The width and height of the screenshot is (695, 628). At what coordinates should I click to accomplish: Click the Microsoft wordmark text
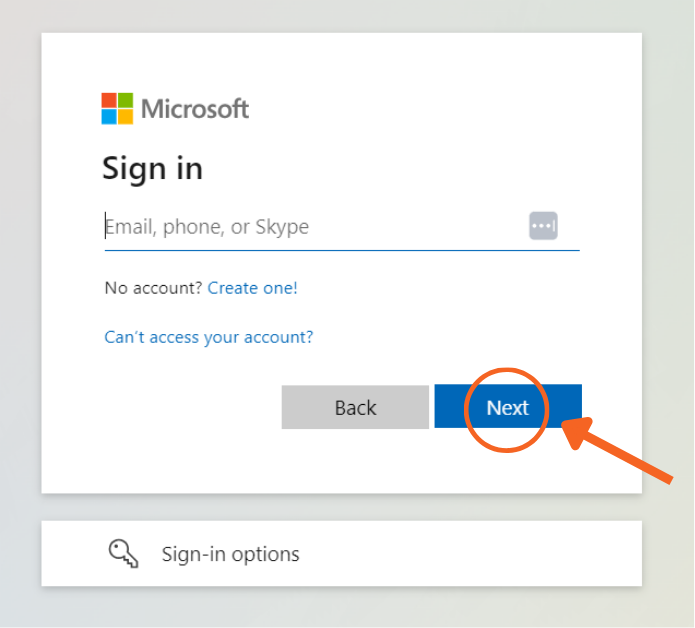click(195, 108)
